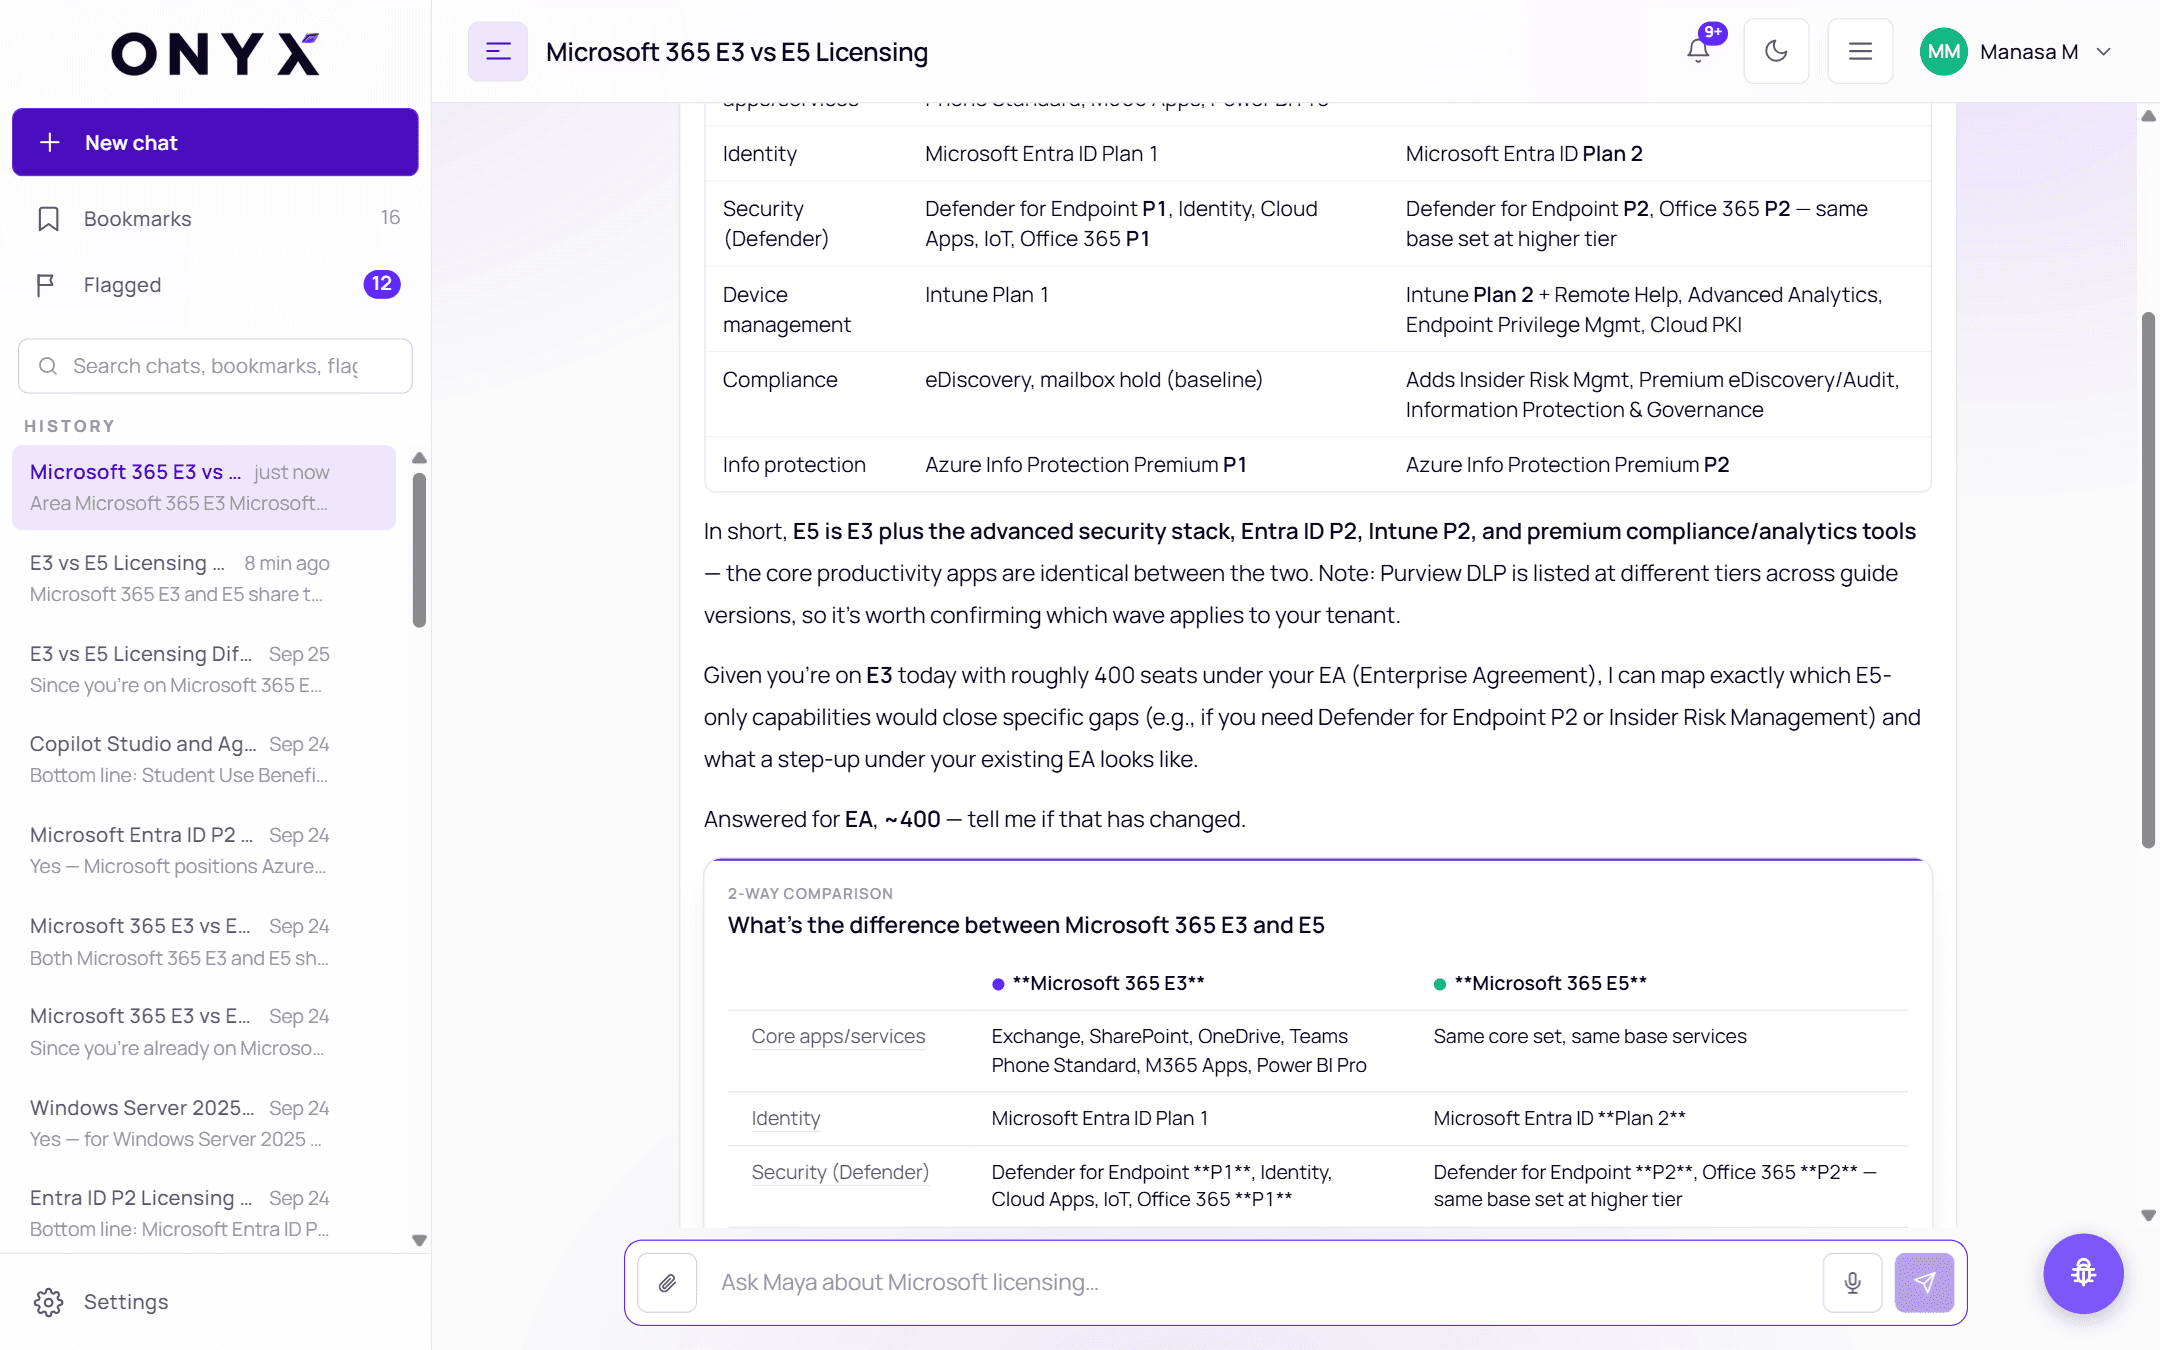2160x1350 pixels.
Task: Open Flagged chats
Action: (x=215, y=285)
